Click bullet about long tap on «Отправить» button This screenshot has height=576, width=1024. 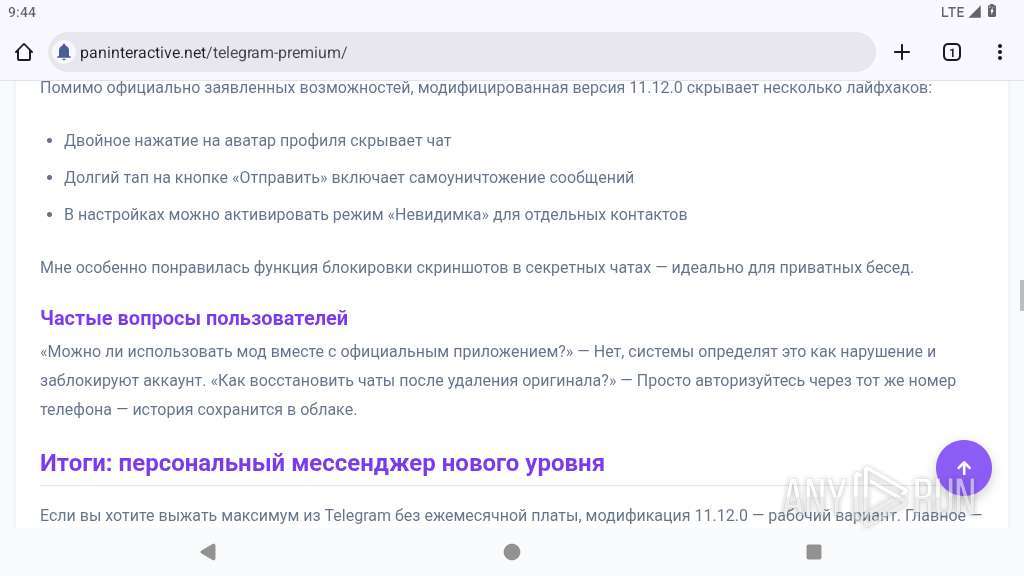pyautogui.click(x=349, y=178)
